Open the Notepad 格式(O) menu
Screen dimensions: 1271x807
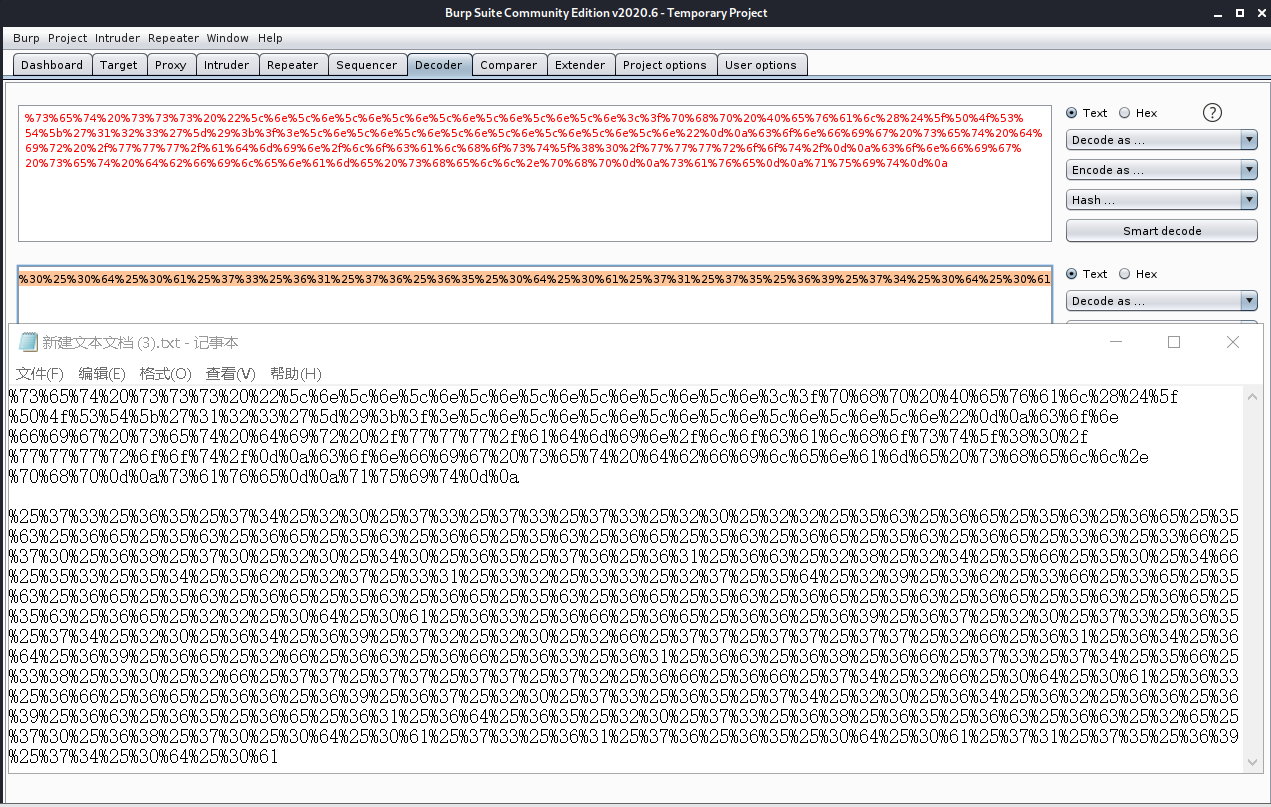pos(165,374)
